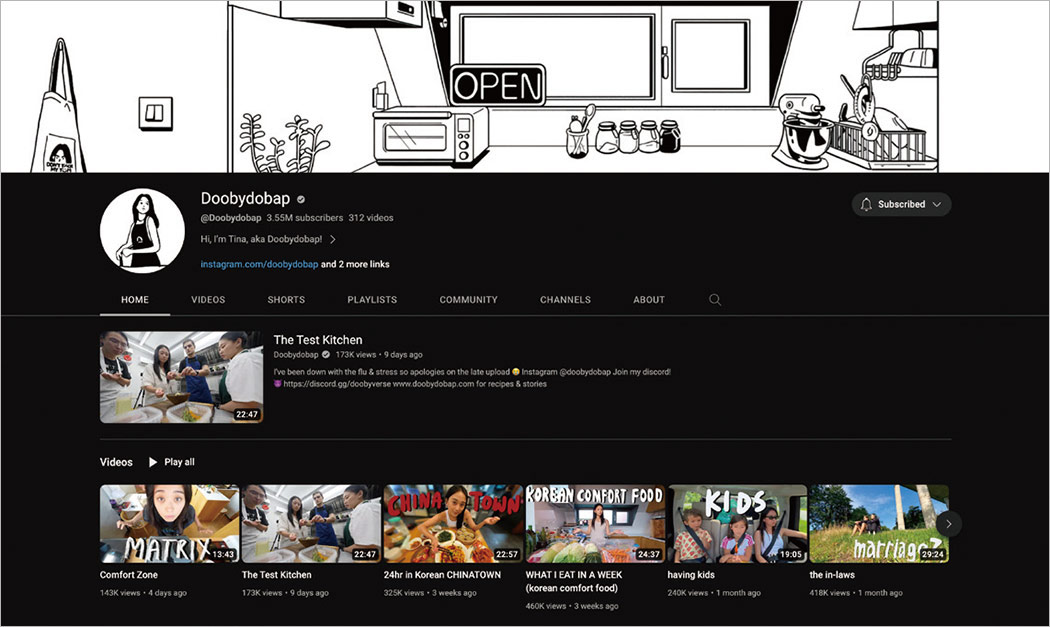1050x627 pixels.
Task: Click '460K views • 3 weeks ago' text
Action: click(x=572, y=606)
